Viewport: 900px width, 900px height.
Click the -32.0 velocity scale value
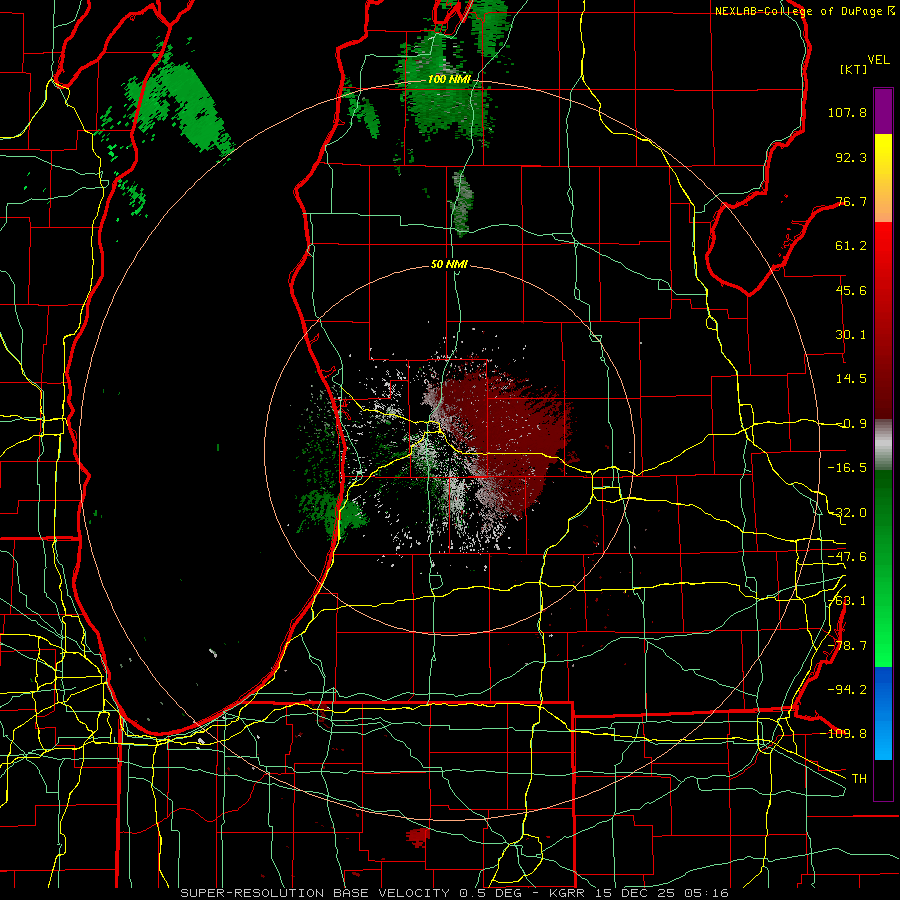(x=847, y=513)
